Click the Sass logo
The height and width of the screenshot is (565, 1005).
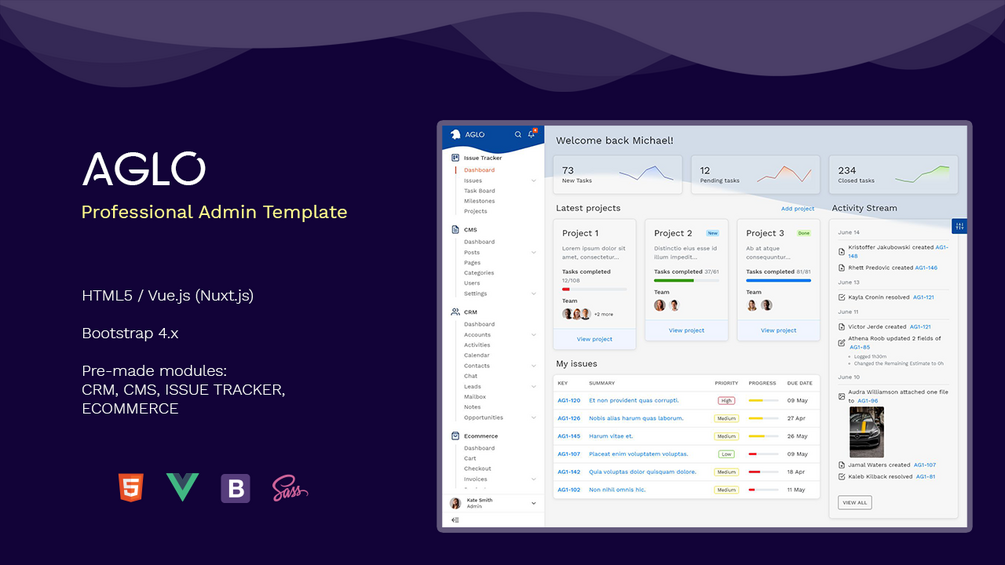pyautogui.click(x=290, y=488)
